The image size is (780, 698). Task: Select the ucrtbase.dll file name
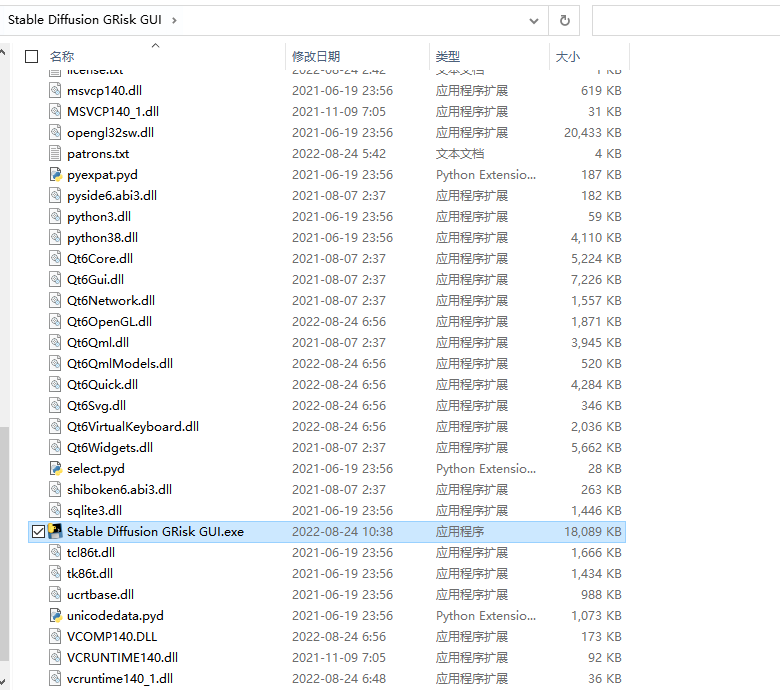point(100,595)
